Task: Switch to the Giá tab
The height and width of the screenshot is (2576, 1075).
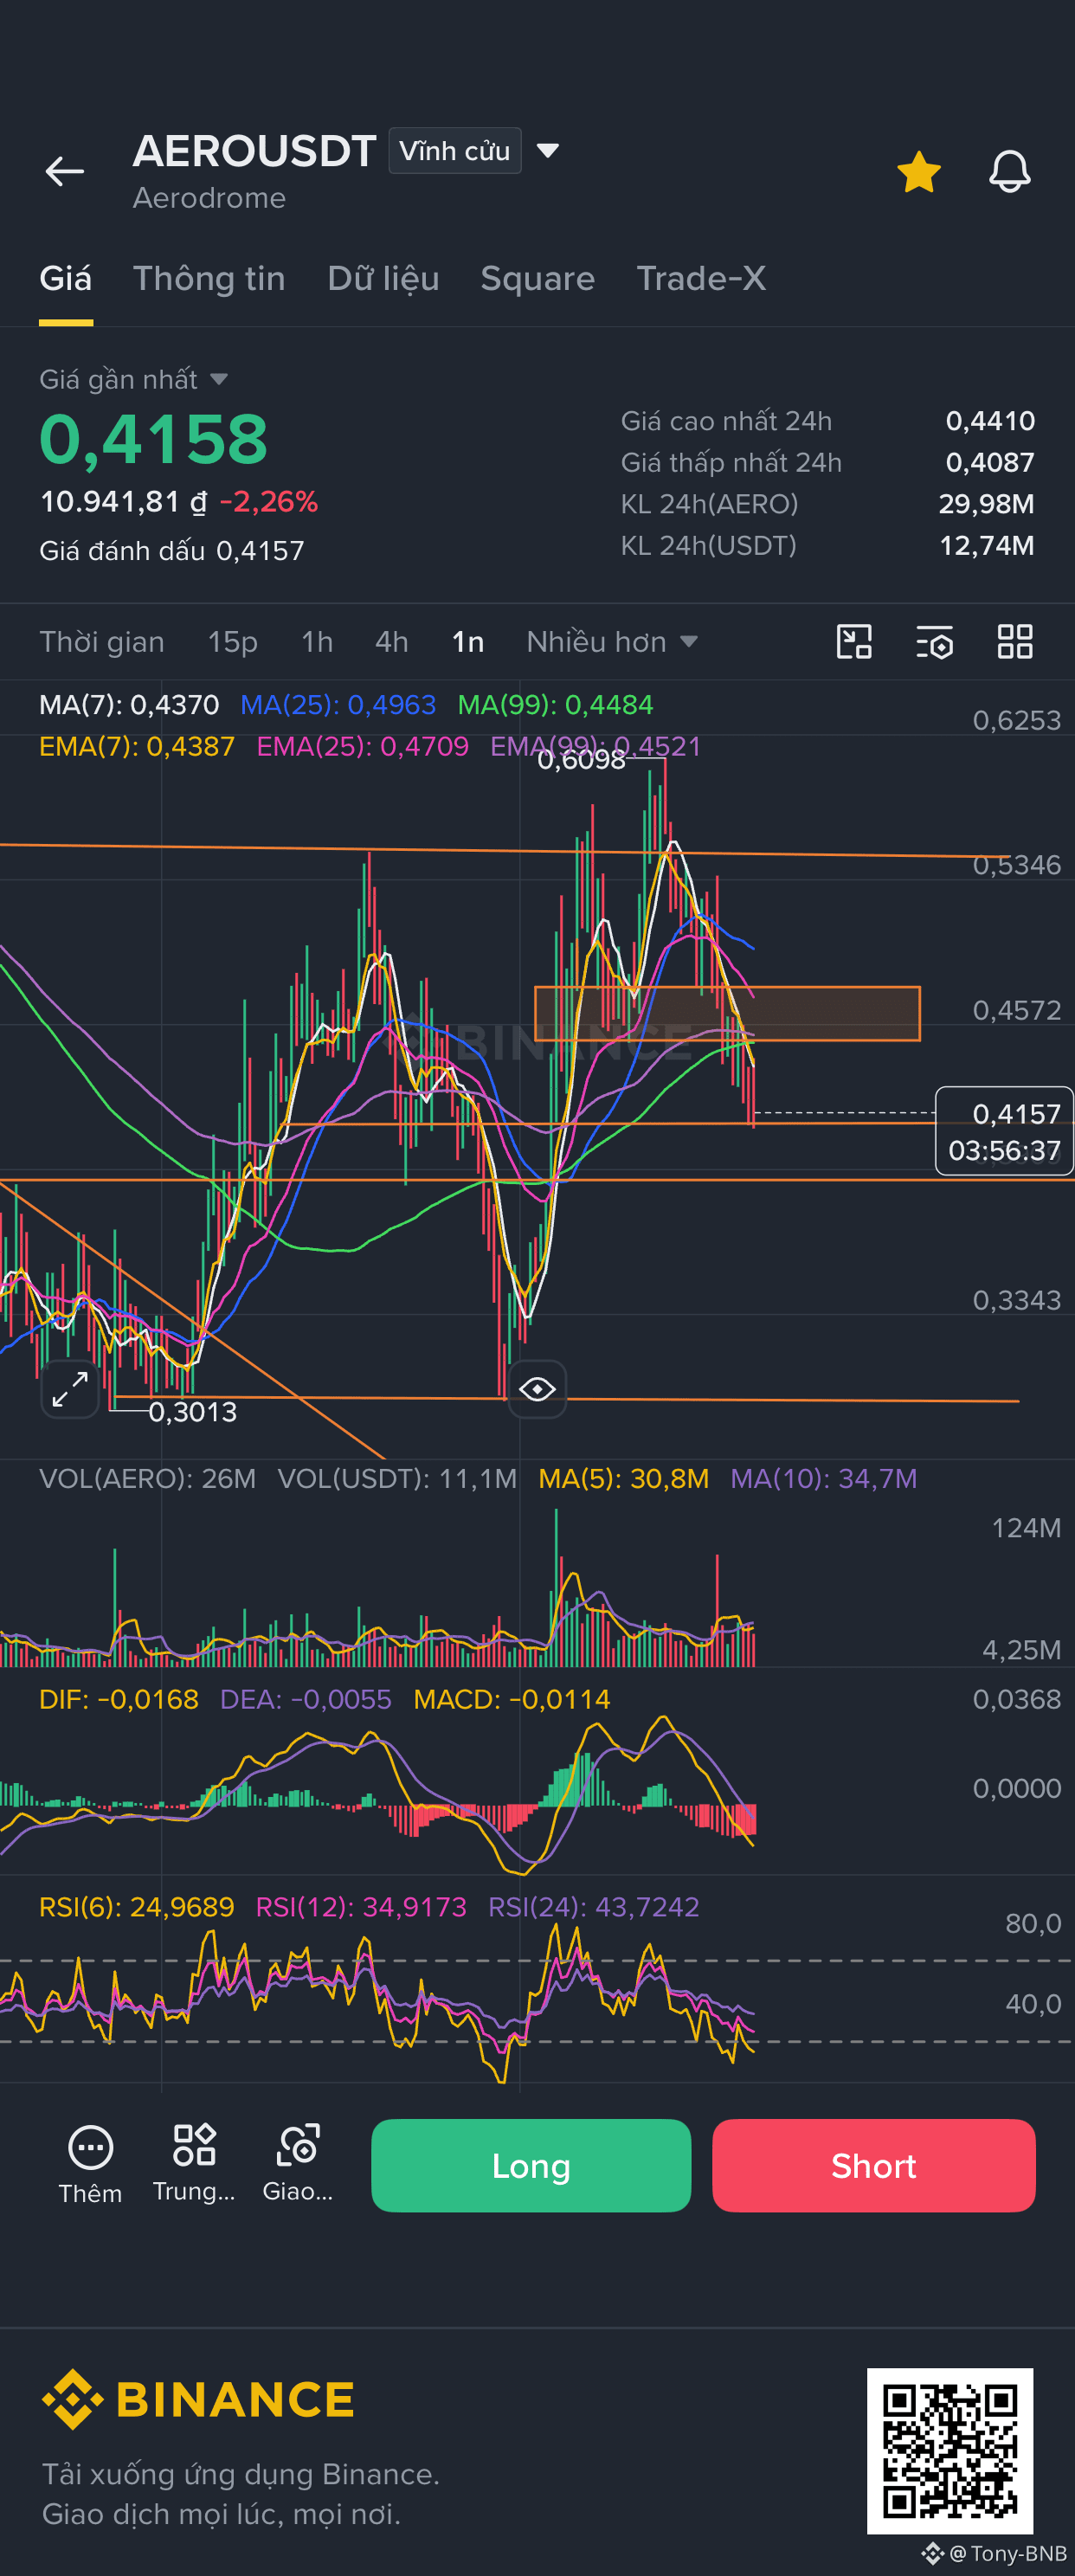Action: (65, 278)
